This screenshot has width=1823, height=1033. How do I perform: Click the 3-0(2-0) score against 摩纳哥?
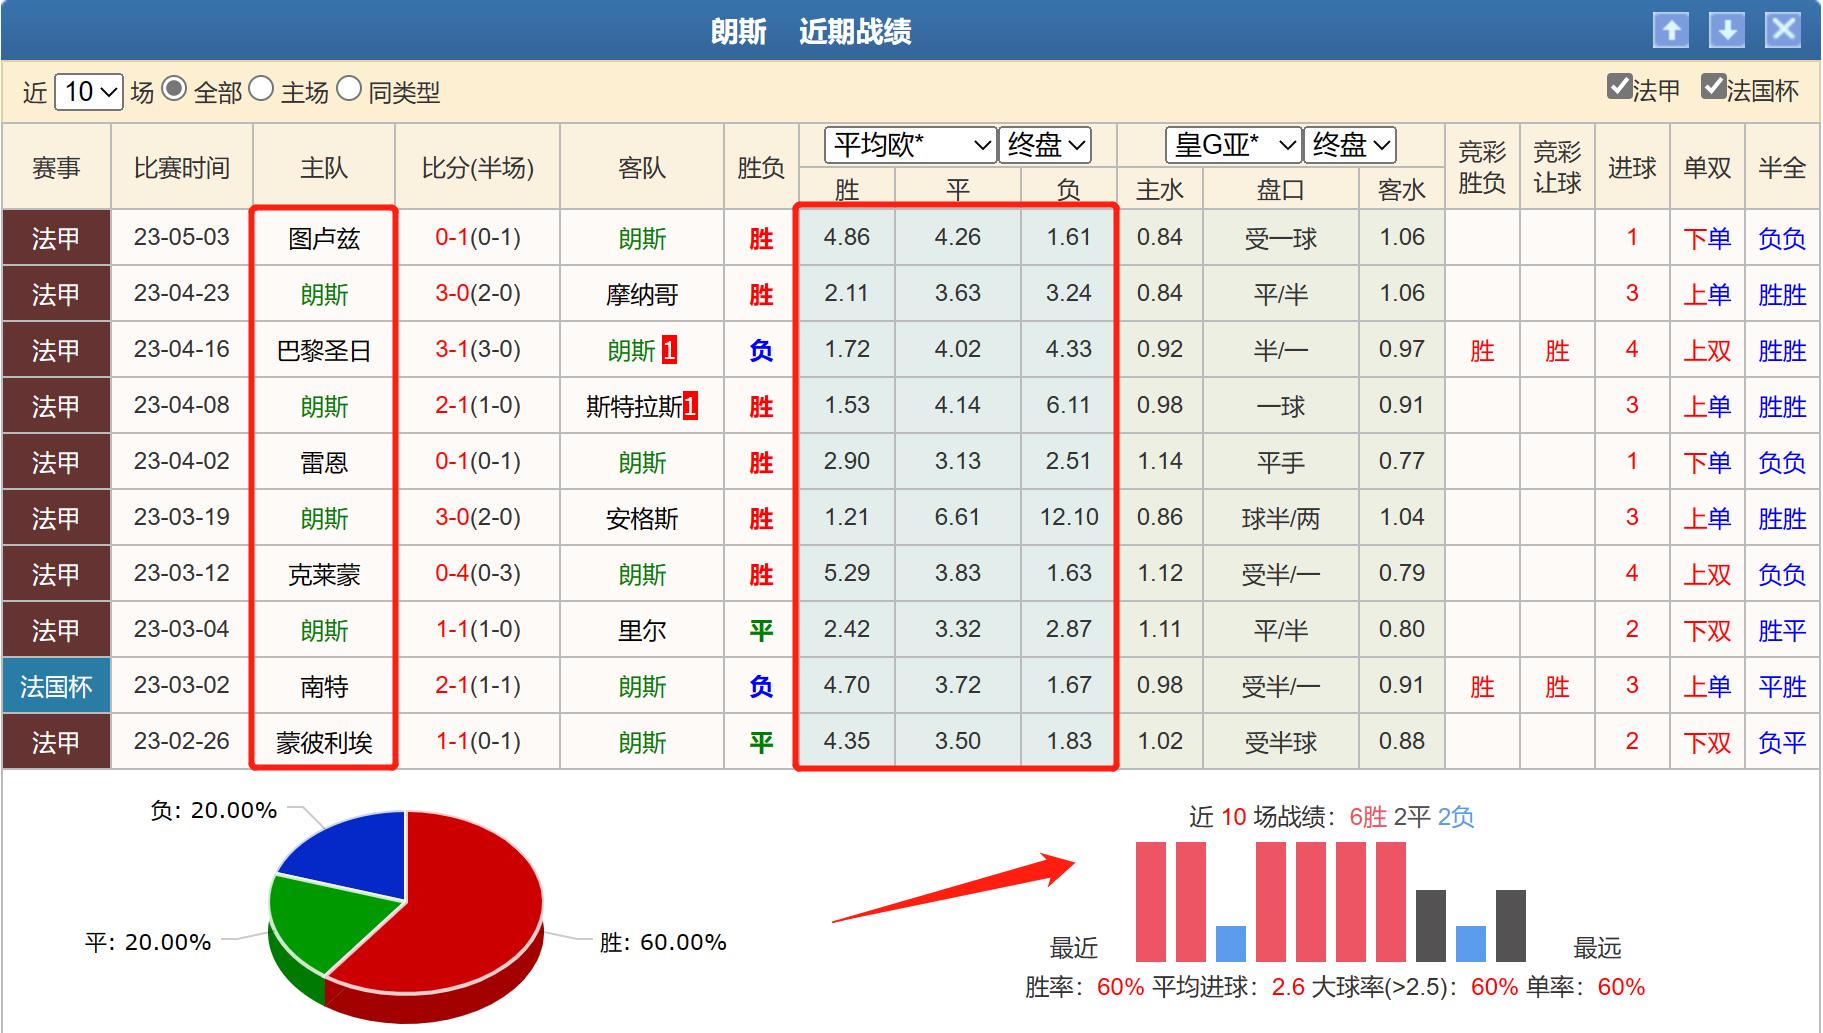tap(478, 294)
